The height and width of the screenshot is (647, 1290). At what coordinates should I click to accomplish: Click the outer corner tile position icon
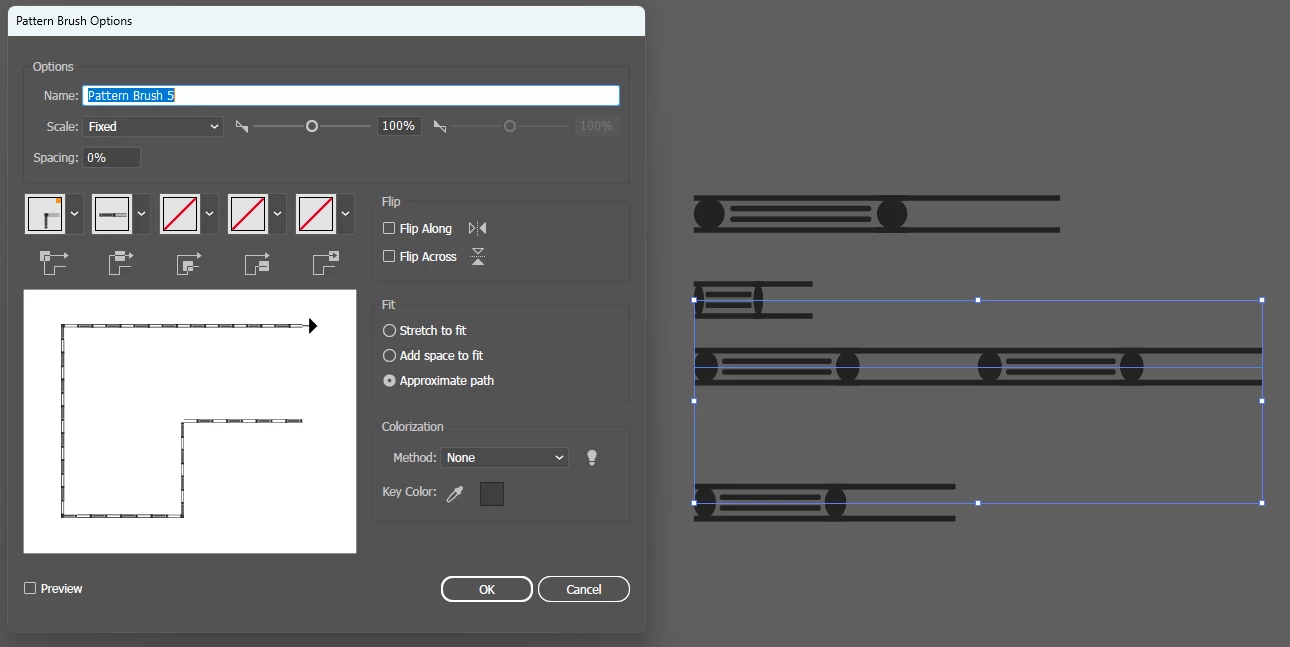pos(54,262)
